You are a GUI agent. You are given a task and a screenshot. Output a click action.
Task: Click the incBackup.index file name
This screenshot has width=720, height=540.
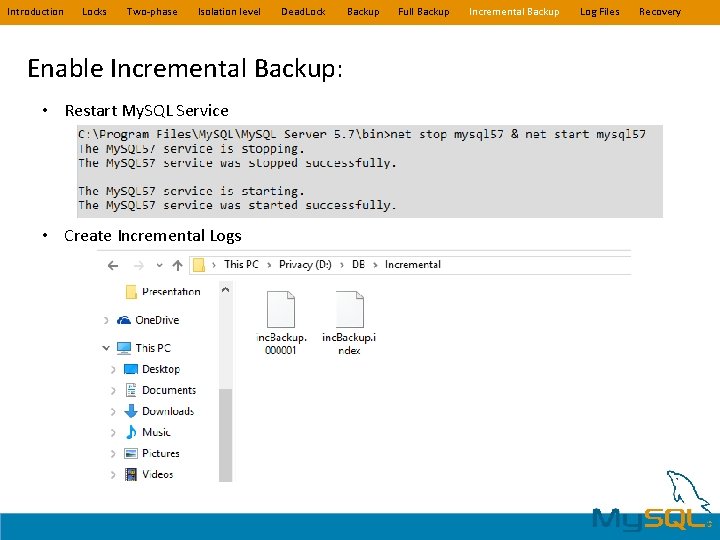tap(349, 344)
